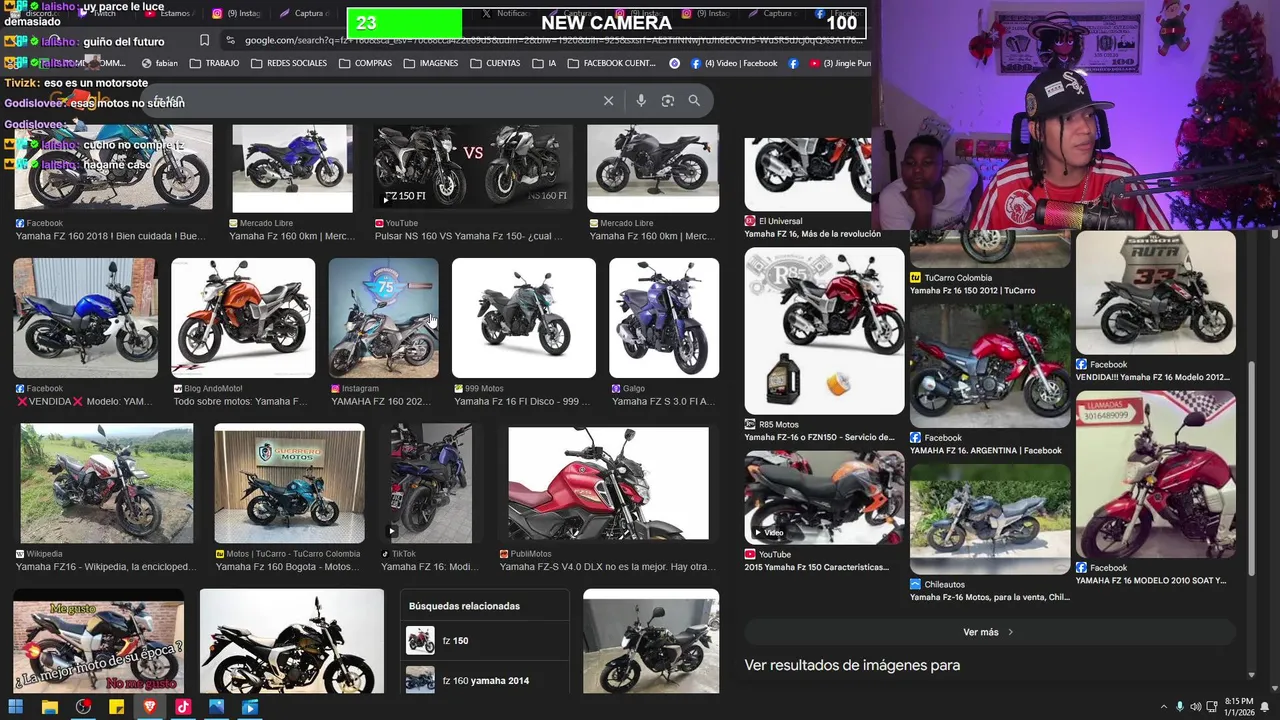Click Yamaha Fz 16 150 2012 | TuCarro caption

coord(973,291)
